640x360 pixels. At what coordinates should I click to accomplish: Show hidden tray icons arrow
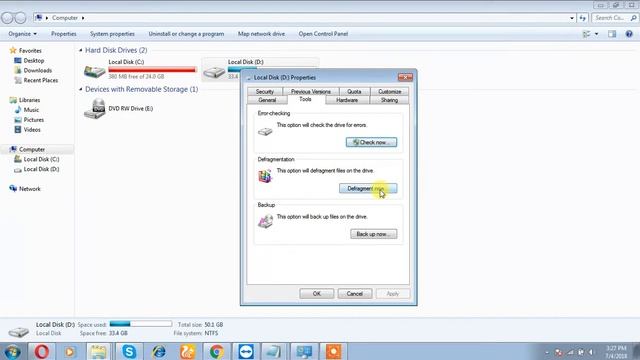(547, 352)
